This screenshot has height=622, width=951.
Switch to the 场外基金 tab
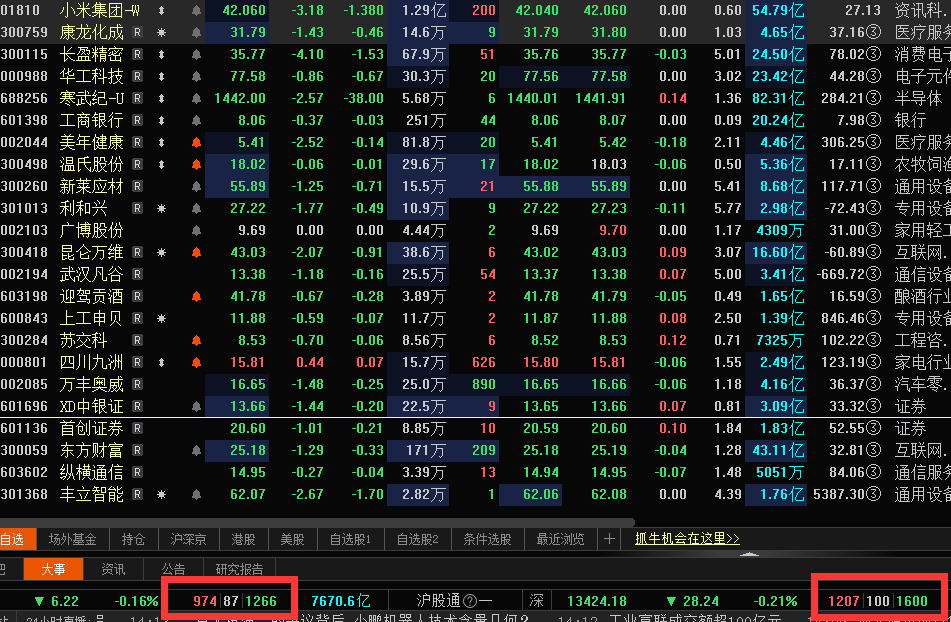point(73,539)
